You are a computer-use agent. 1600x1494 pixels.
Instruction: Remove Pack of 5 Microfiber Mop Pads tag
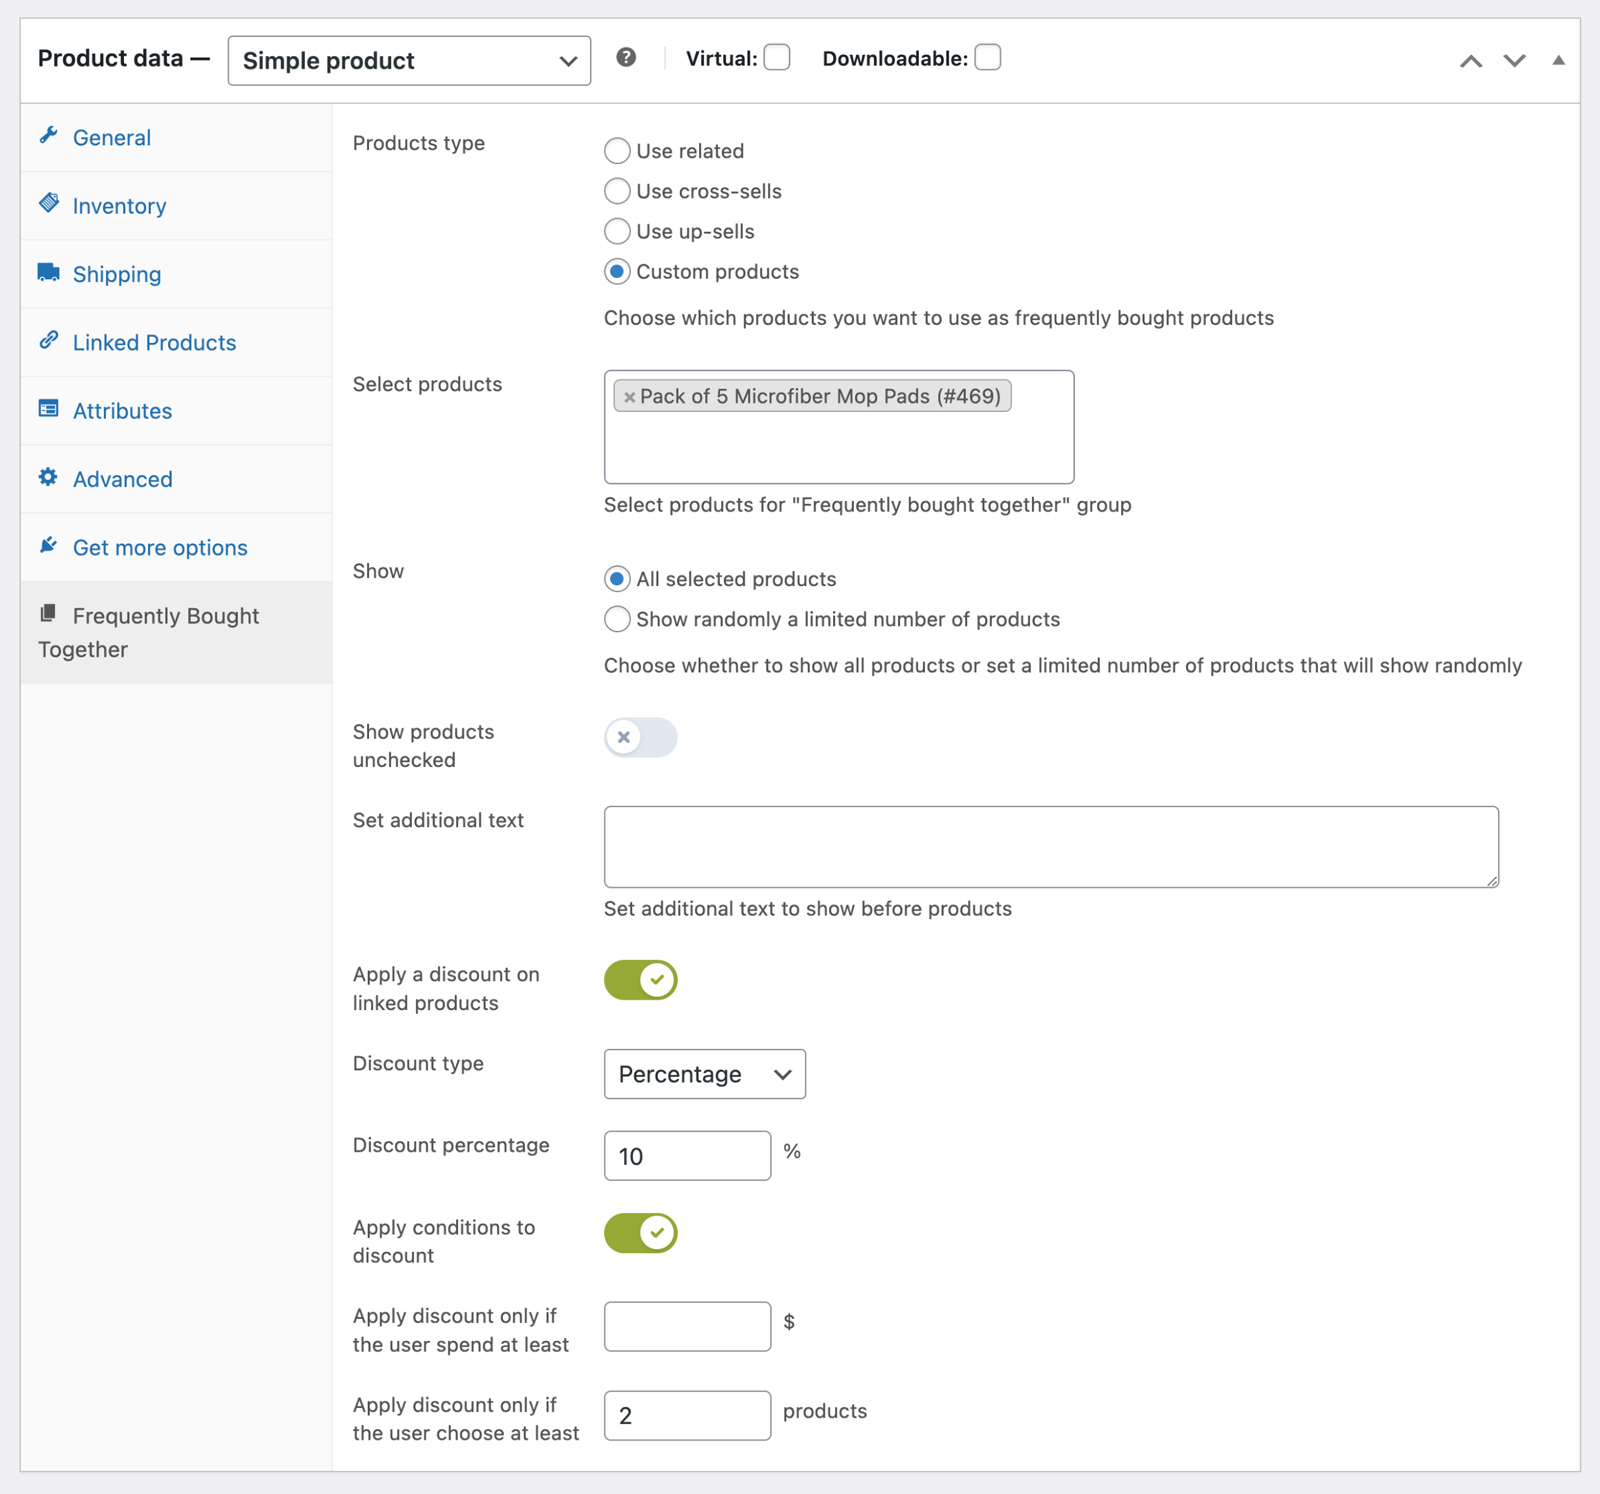click(629, 397)
